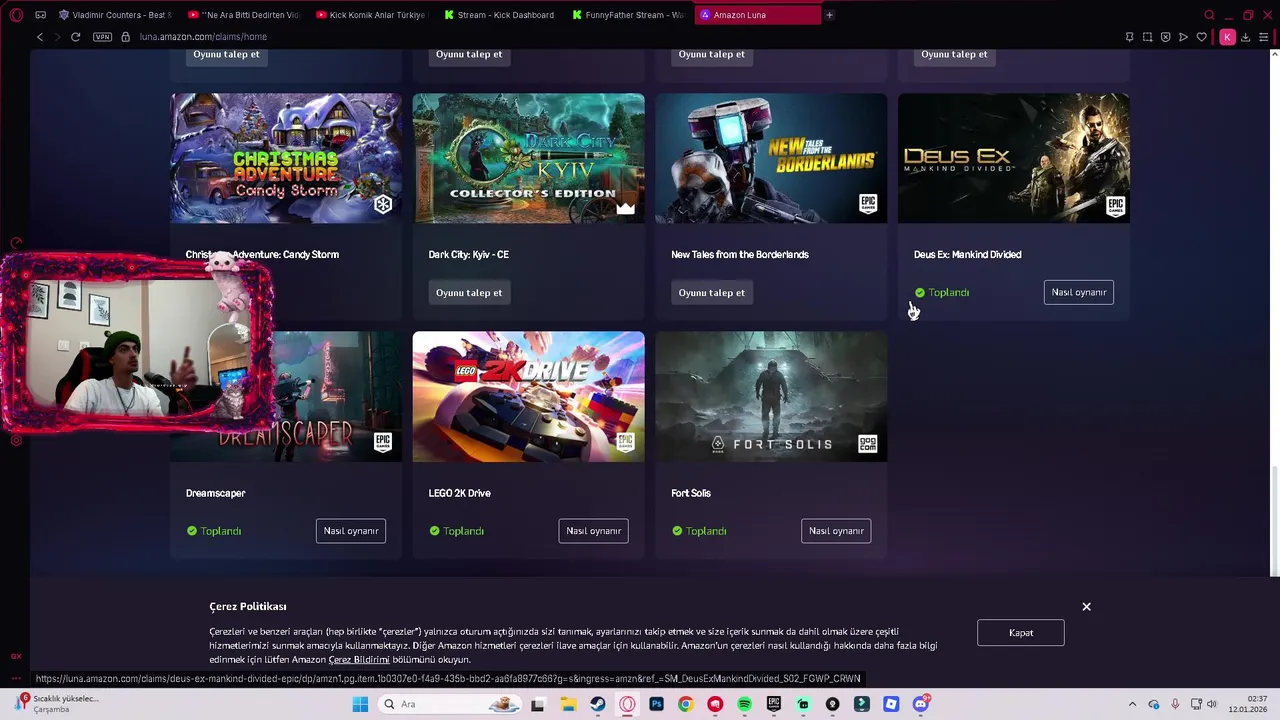1280x720 pixels.
Task: Open Spotify from taskbar
Action: tap(744, 704)
